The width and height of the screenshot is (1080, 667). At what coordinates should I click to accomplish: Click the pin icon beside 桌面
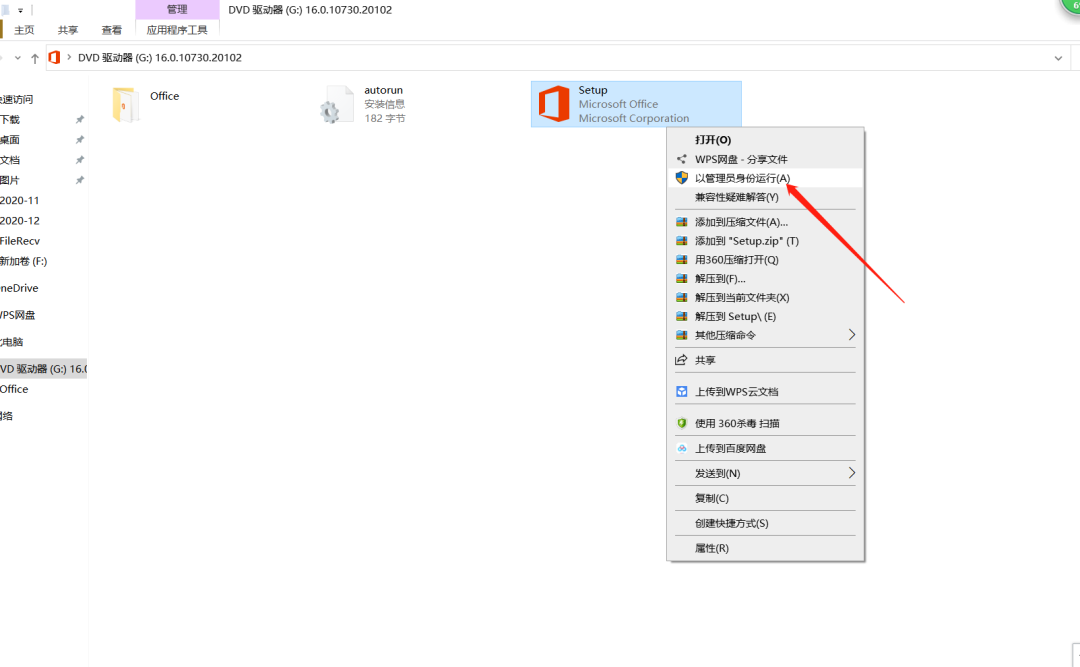click(80, 140)
